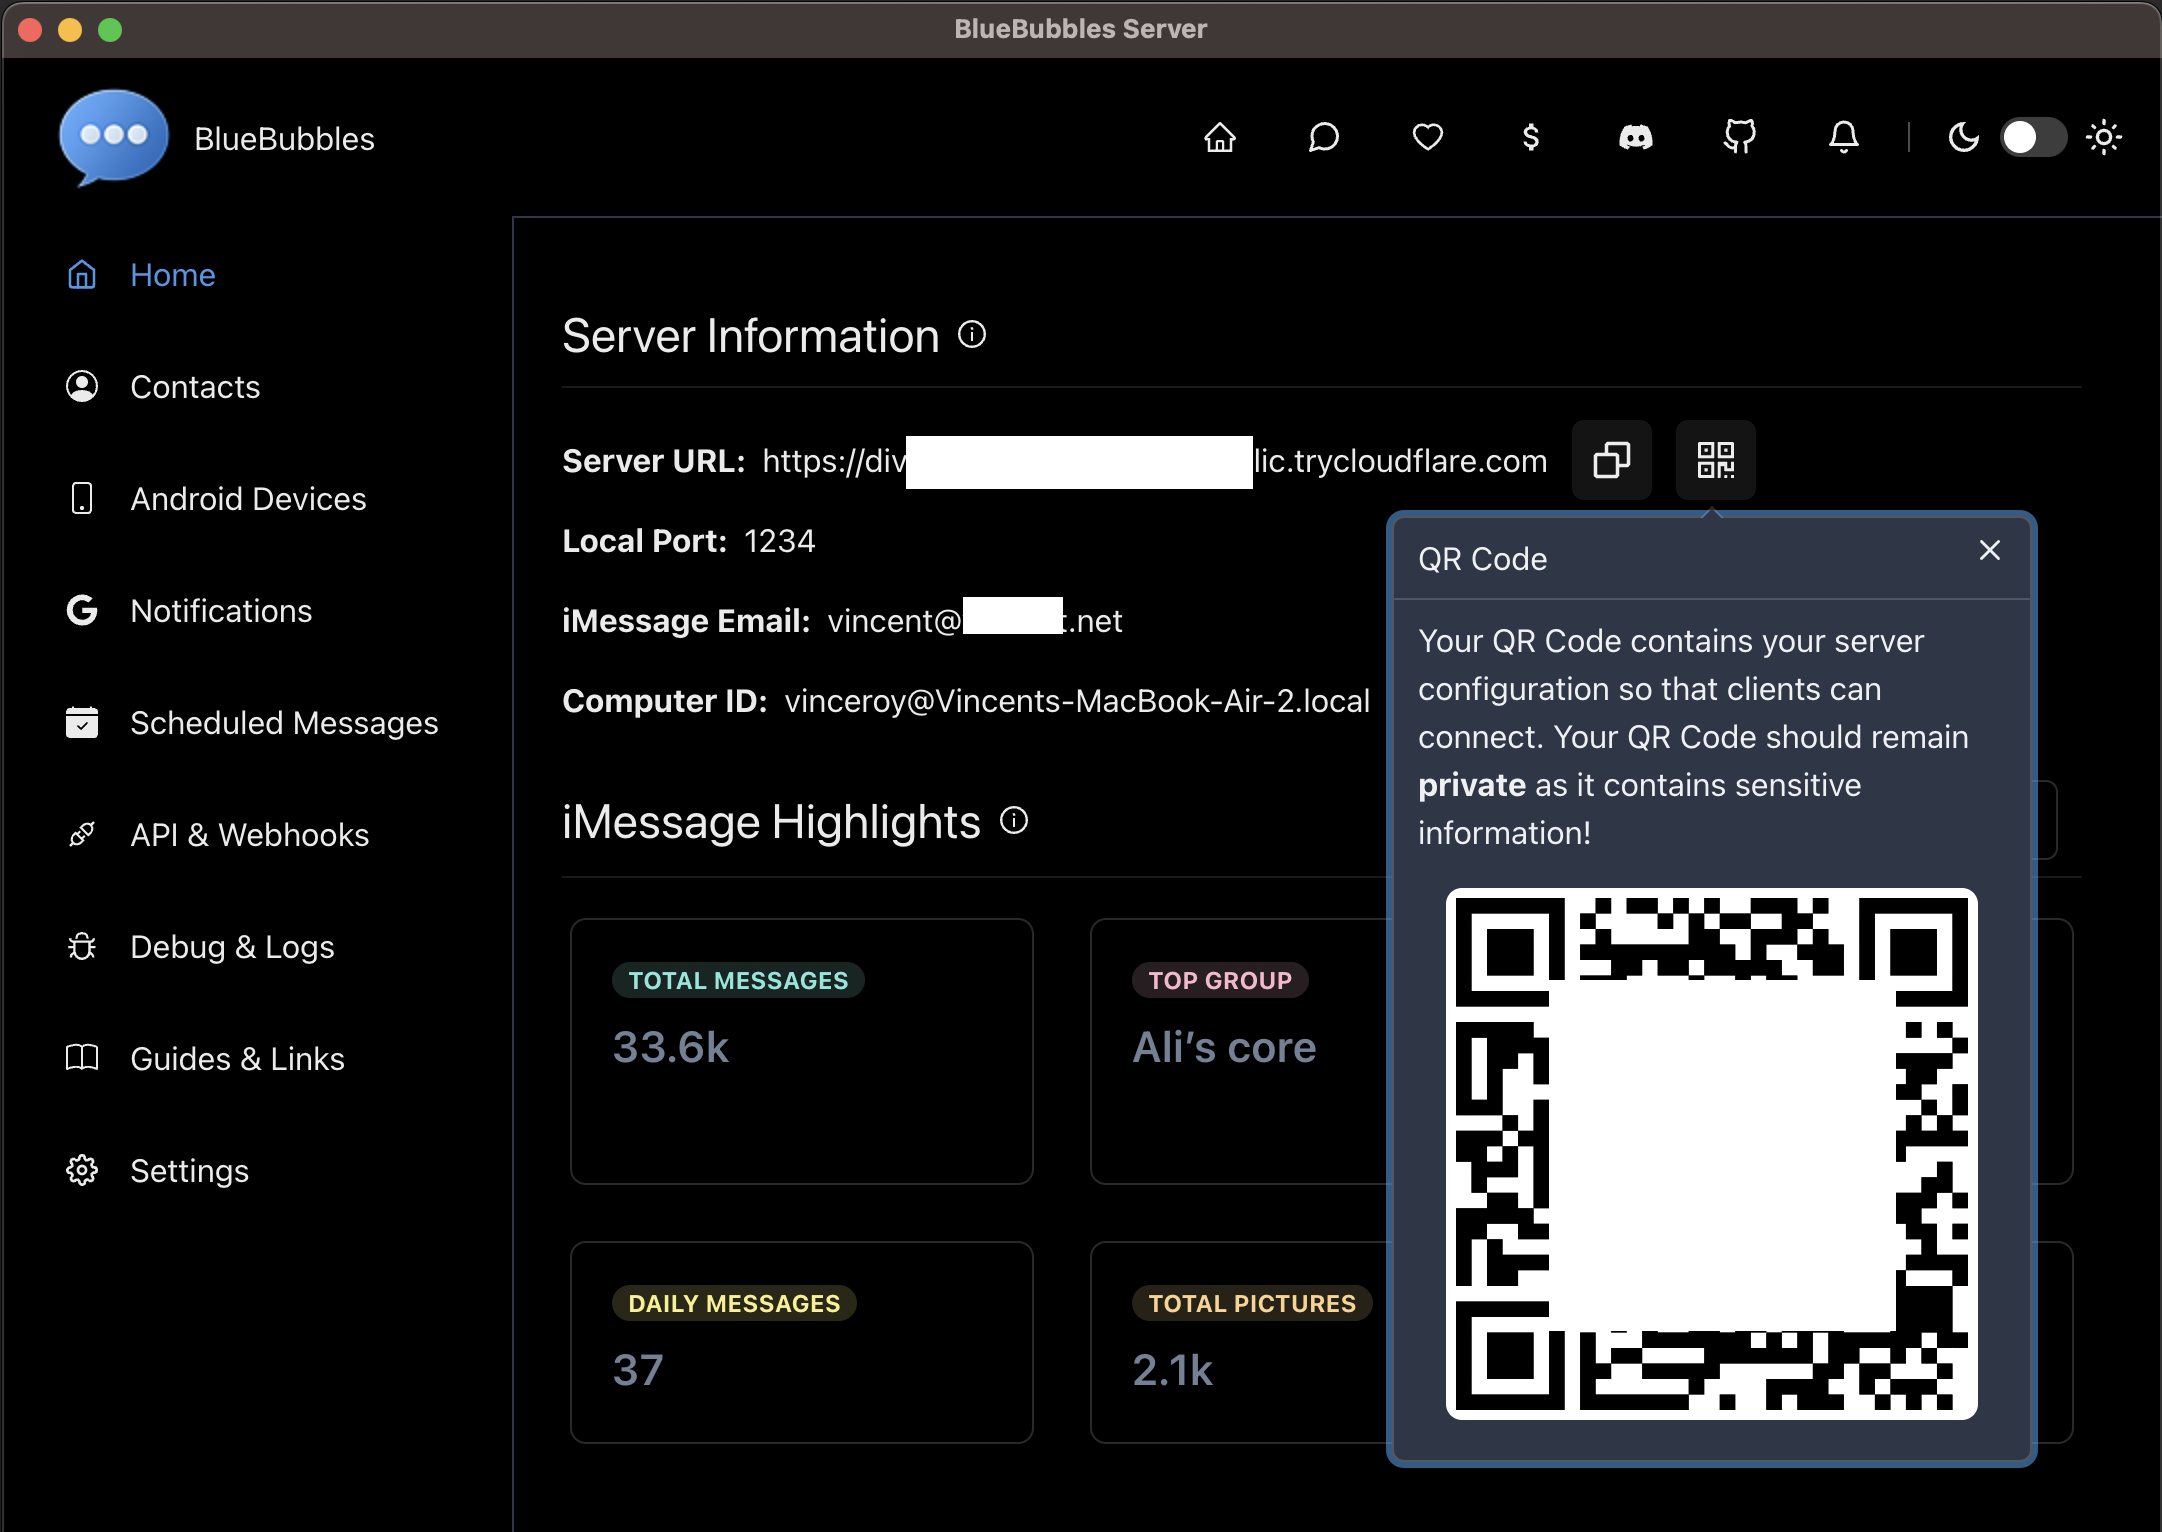Open Notifications in the sidebar
The height and width of the screenshot is (1532, 2162).
(188, 611)
